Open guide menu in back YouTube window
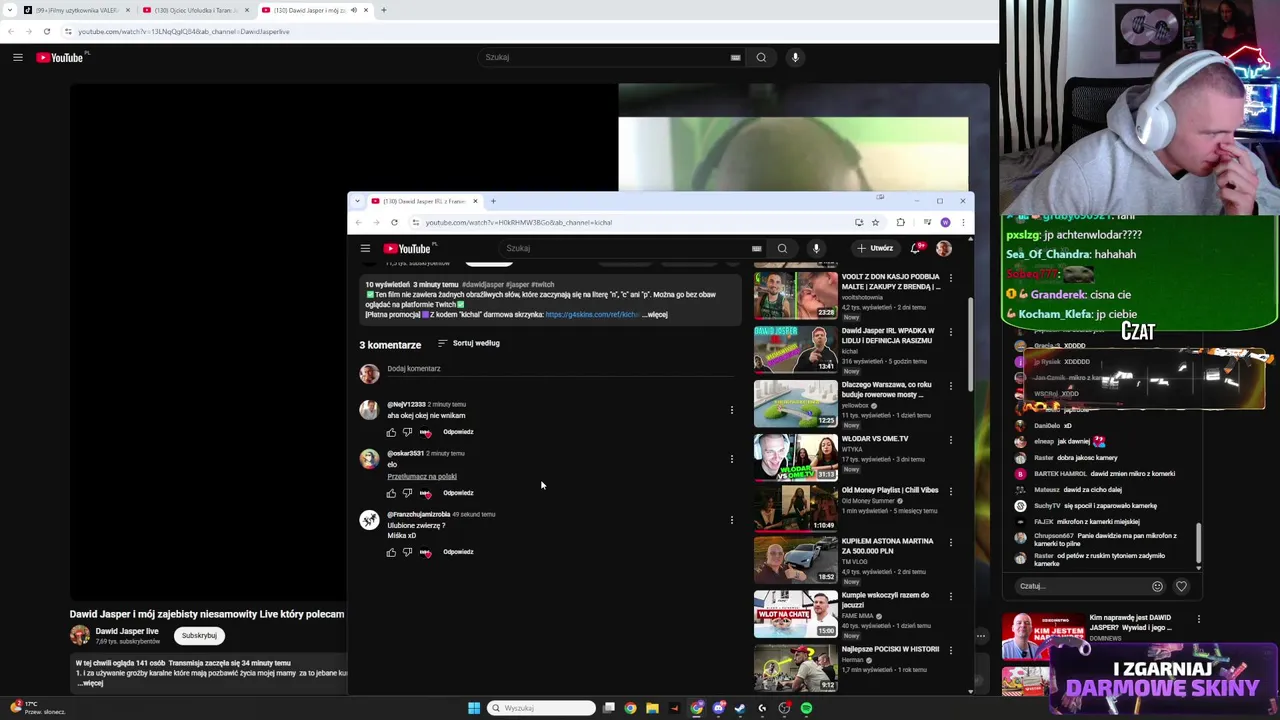 coord(17,57)
